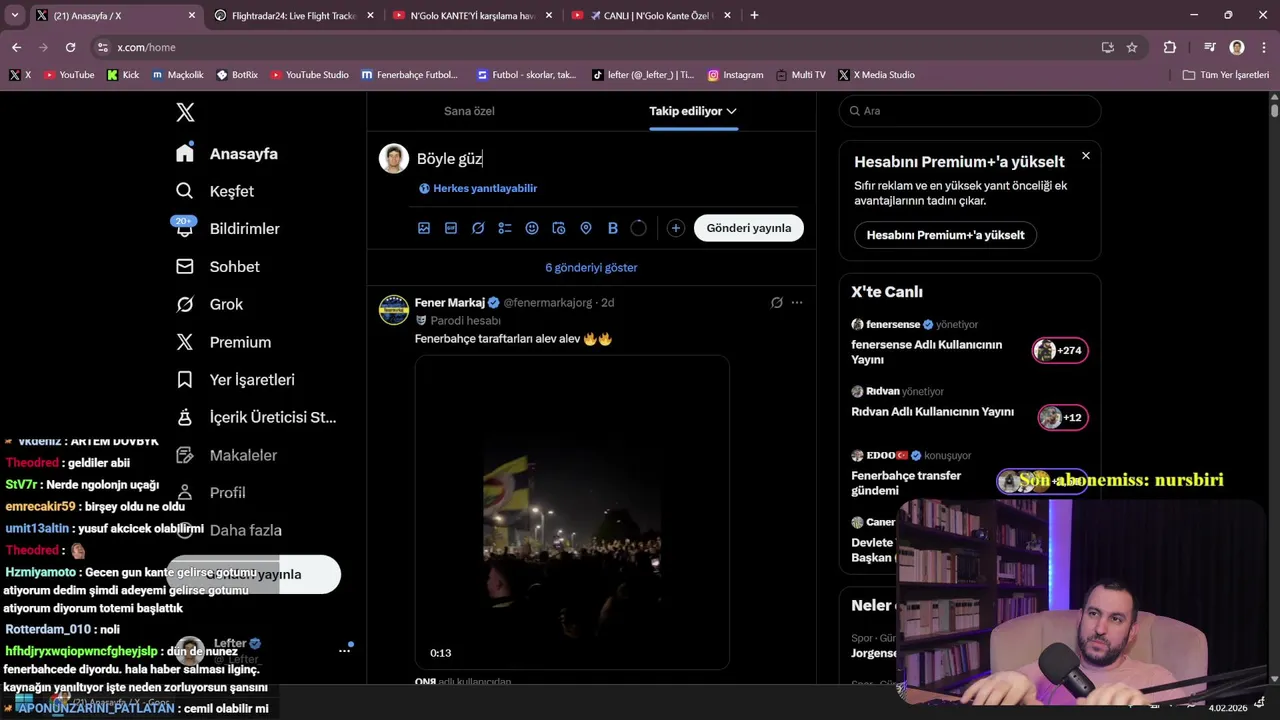Bookmark this page with star icon
Viewport: 1280px width, 720px height.
(x=1132, y=47)
